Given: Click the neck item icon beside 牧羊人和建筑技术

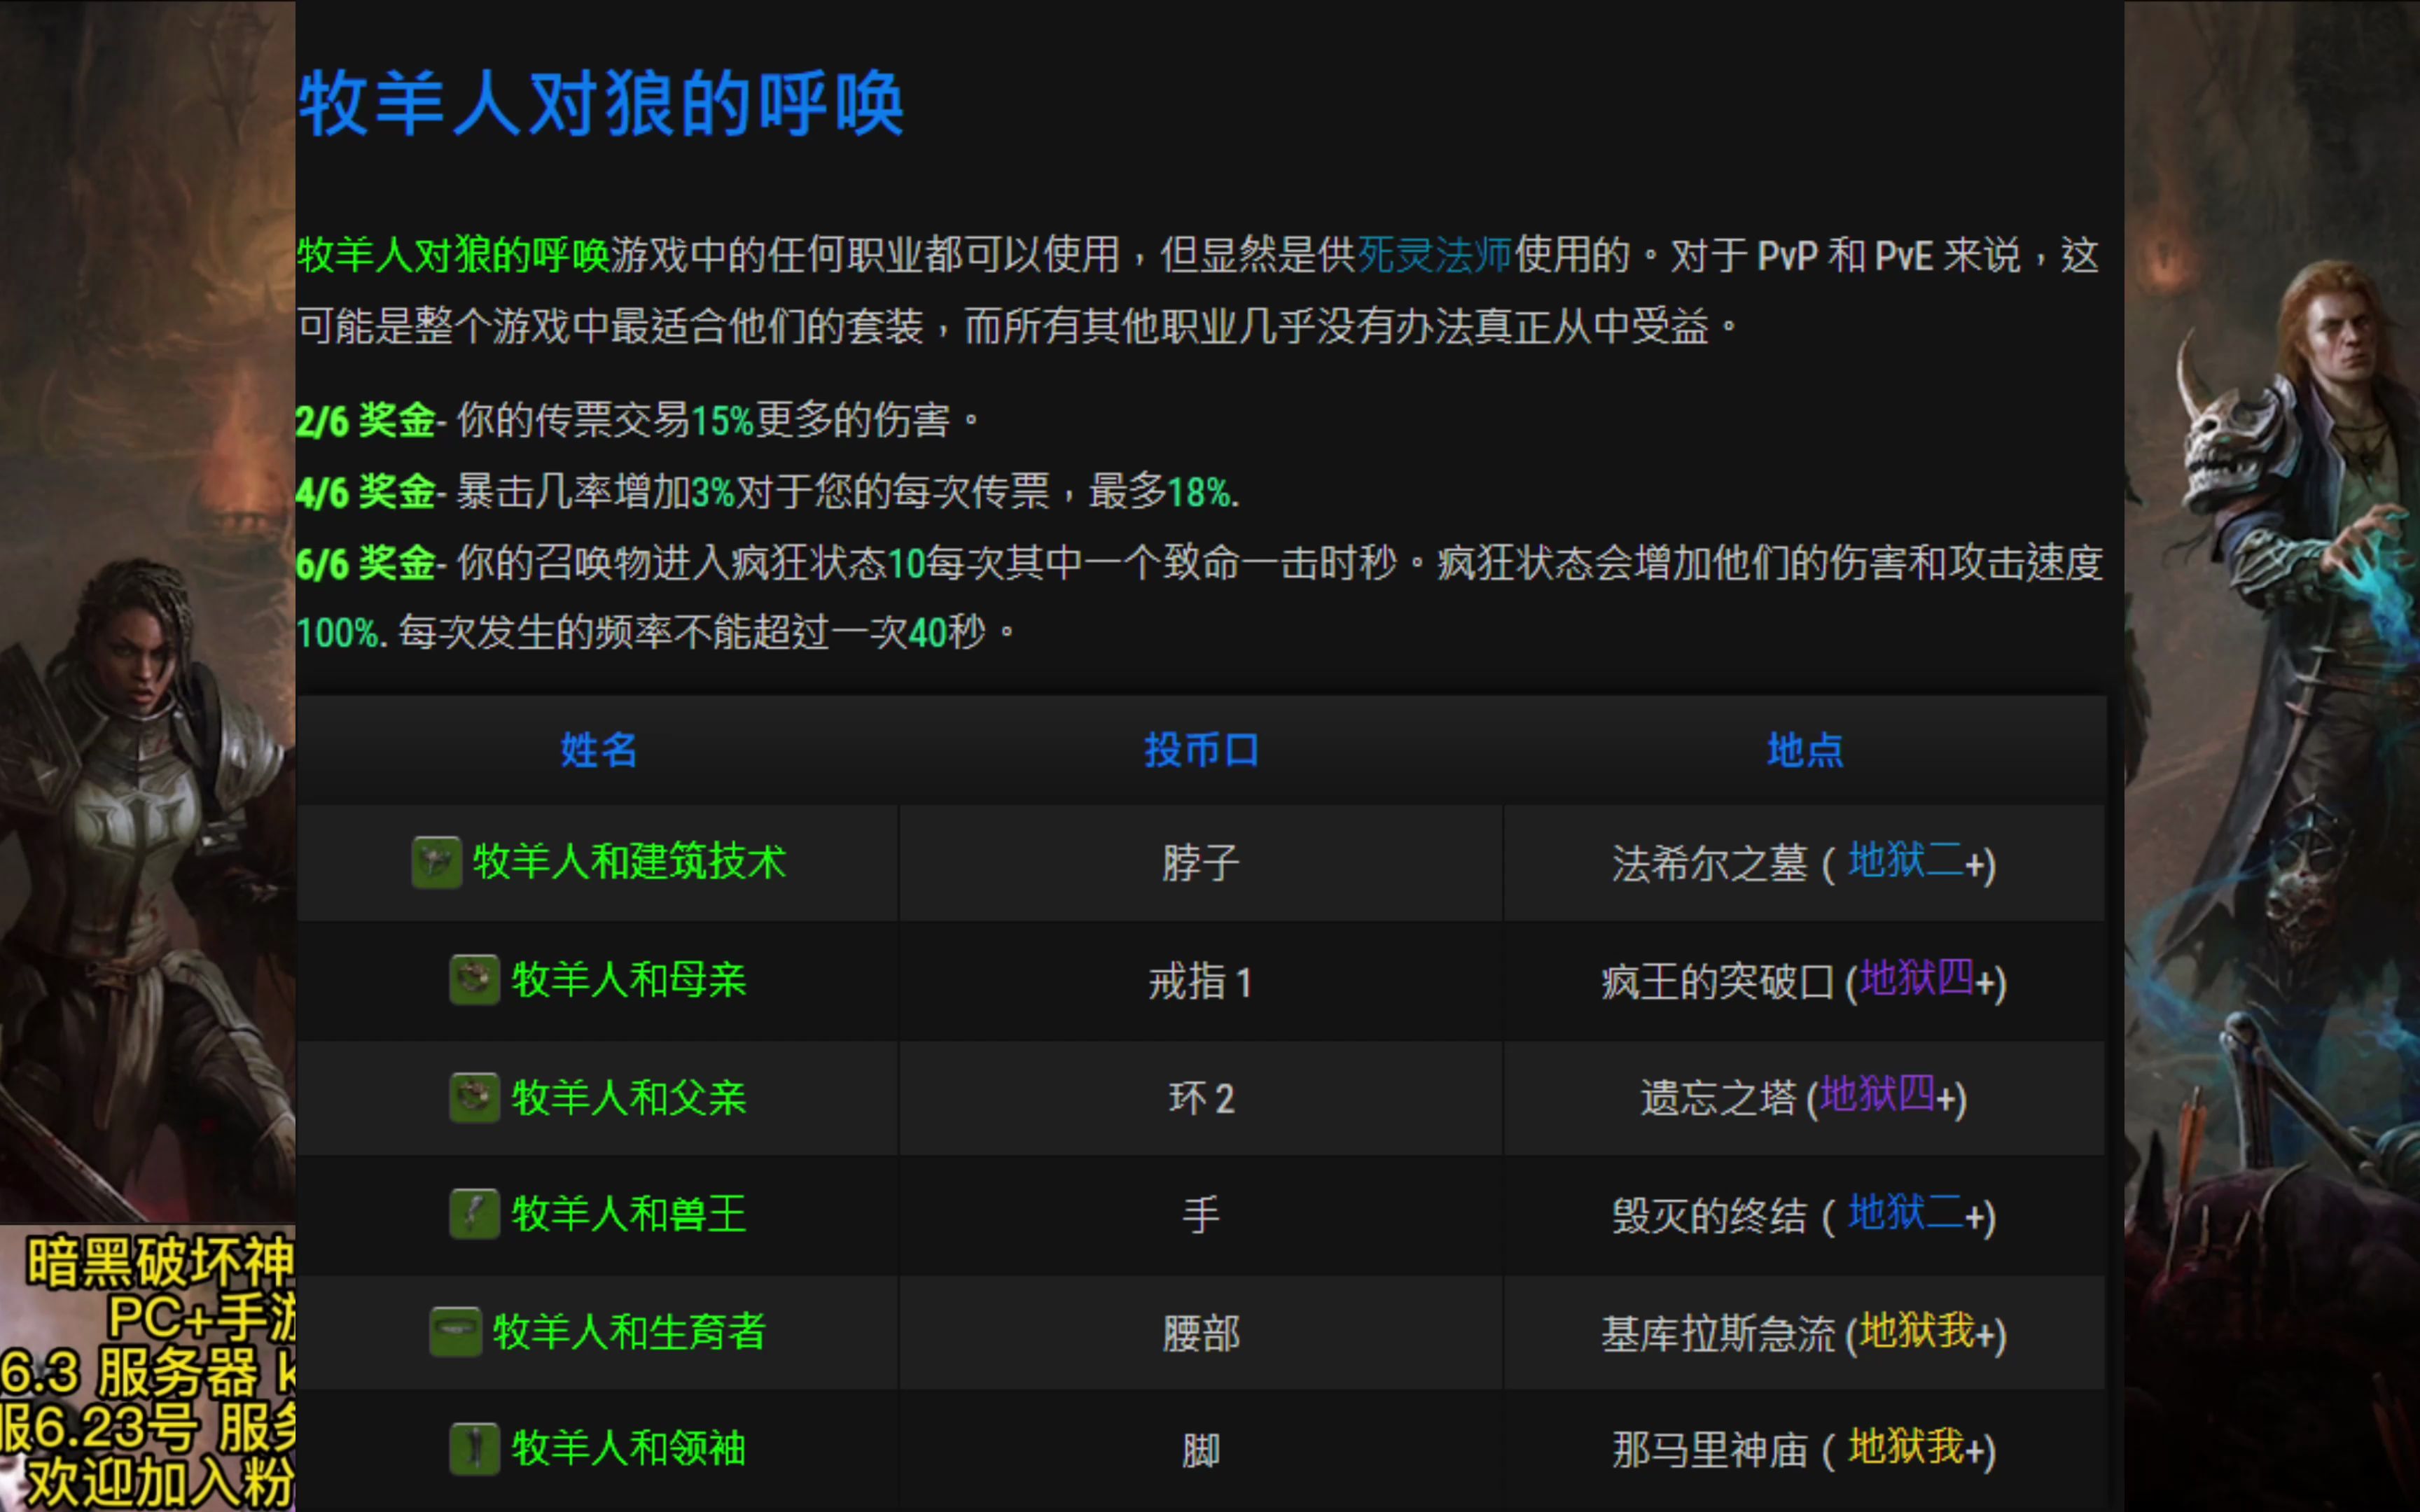Looking at the screenshot, I should click(x=436, y=862).
